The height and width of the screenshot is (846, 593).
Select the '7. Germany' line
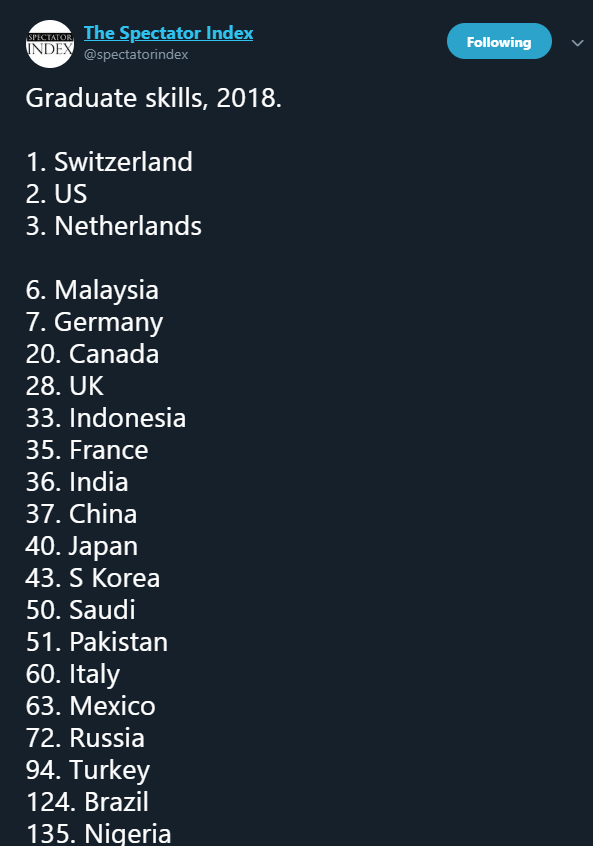coord(94,322)
